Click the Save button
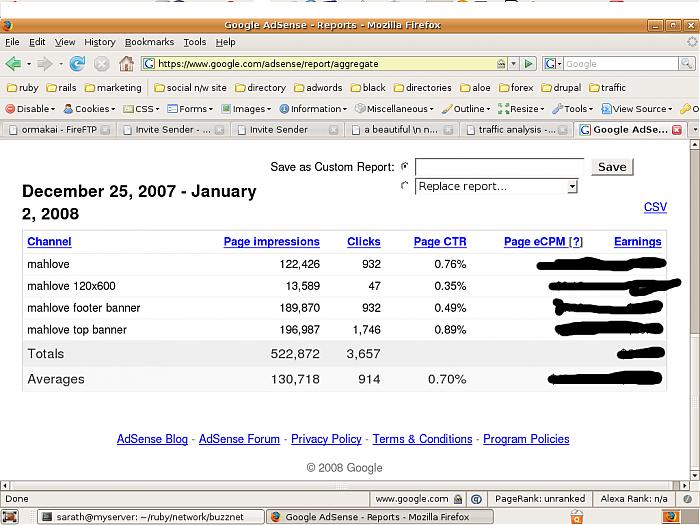Image resolution: width=700 pixels, height=525 pixels. [611, 167]
